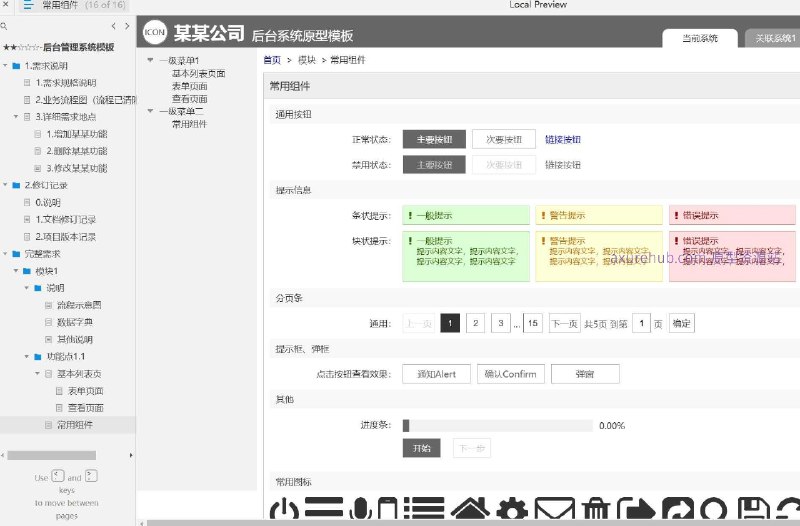Click 首页 breadcrumb link
The height and width of the screenshot is (526, 800).
point(272,60)
